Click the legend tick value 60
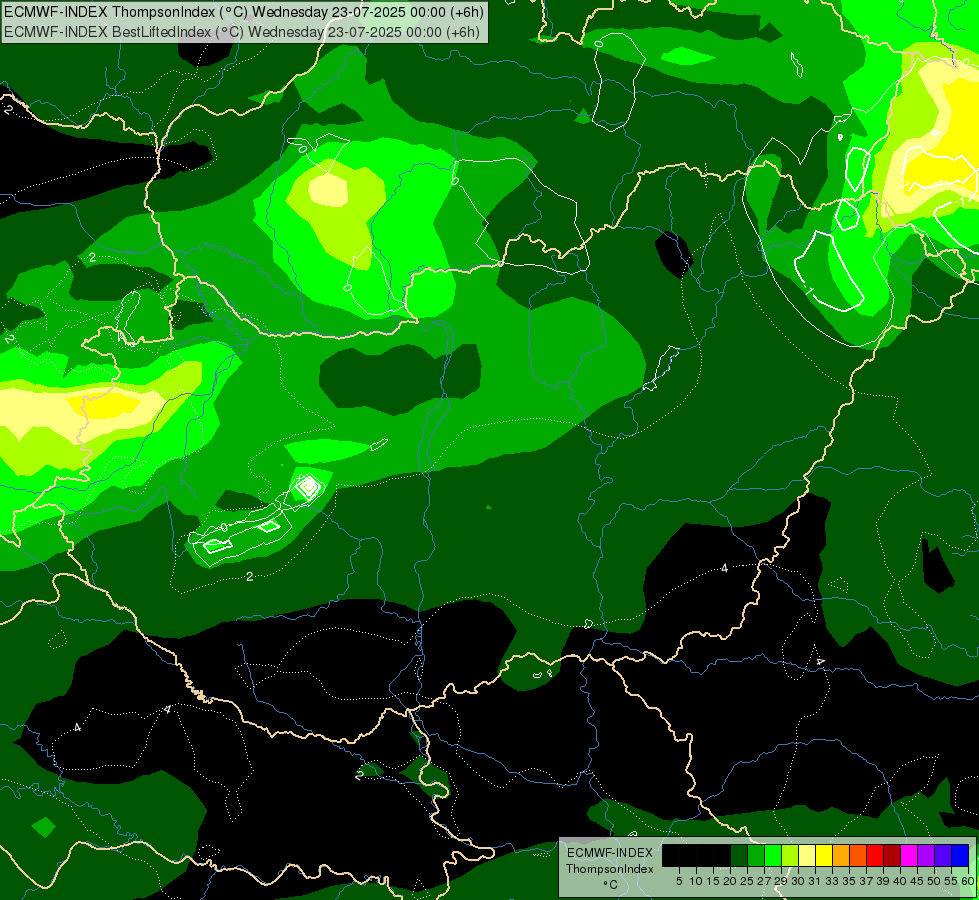Viewport: 979px width, 900px height. pos(968,881)
